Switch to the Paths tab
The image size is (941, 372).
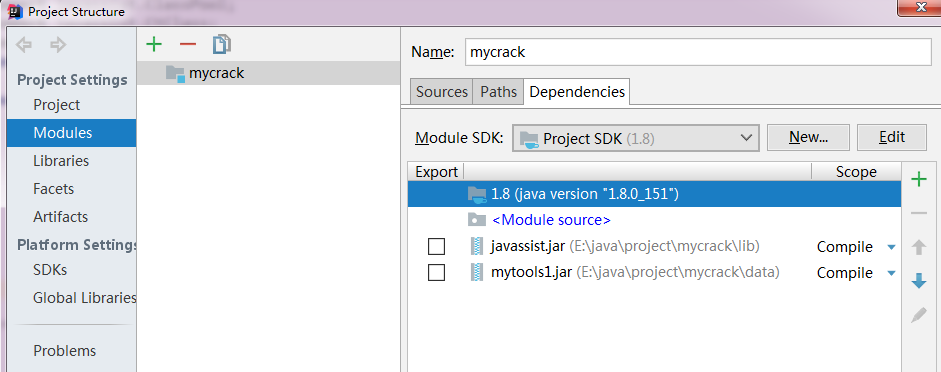[x=498, y=92]
